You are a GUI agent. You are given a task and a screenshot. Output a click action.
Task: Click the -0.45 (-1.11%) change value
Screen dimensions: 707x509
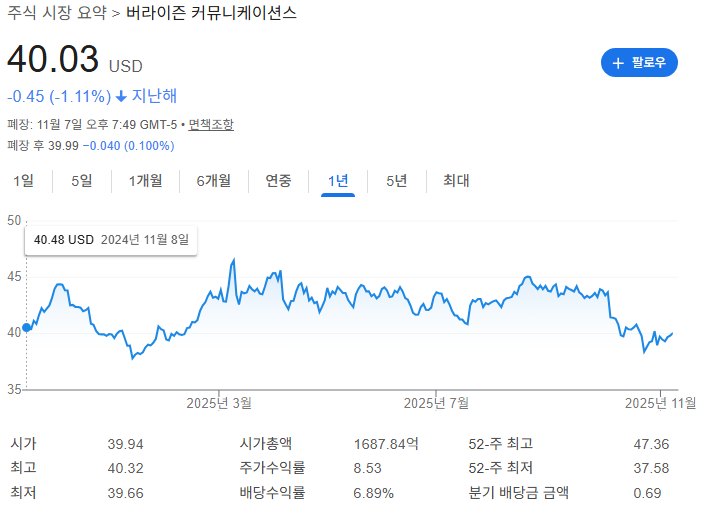[59, 96]
